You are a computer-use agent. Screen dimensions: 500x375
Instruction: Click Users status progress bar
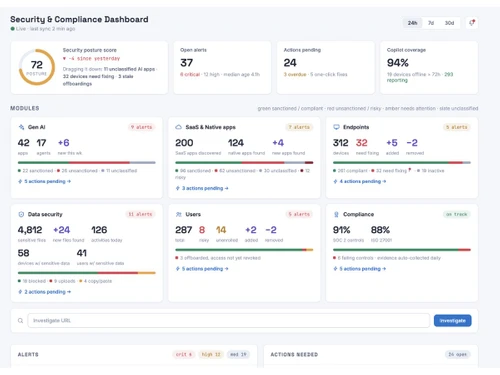point(244,250)
